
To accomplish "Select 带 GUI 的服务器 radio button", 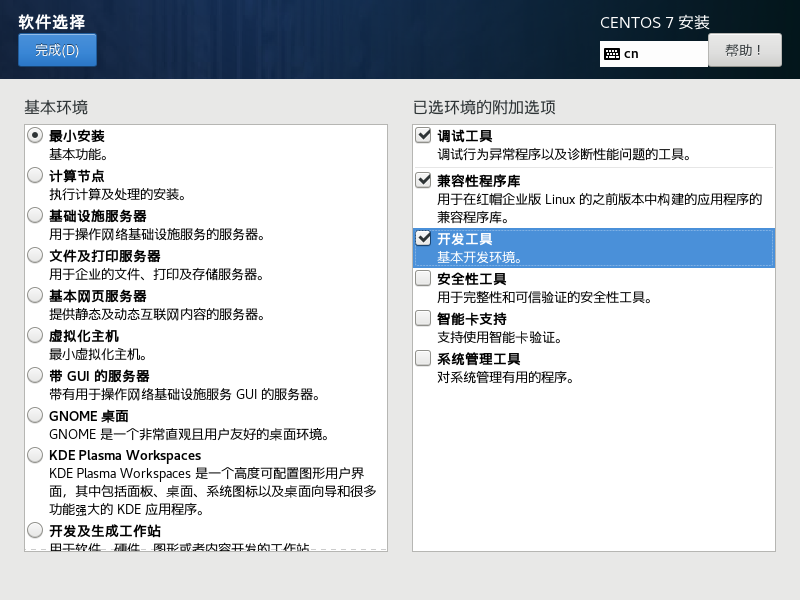I will (35, 376).
